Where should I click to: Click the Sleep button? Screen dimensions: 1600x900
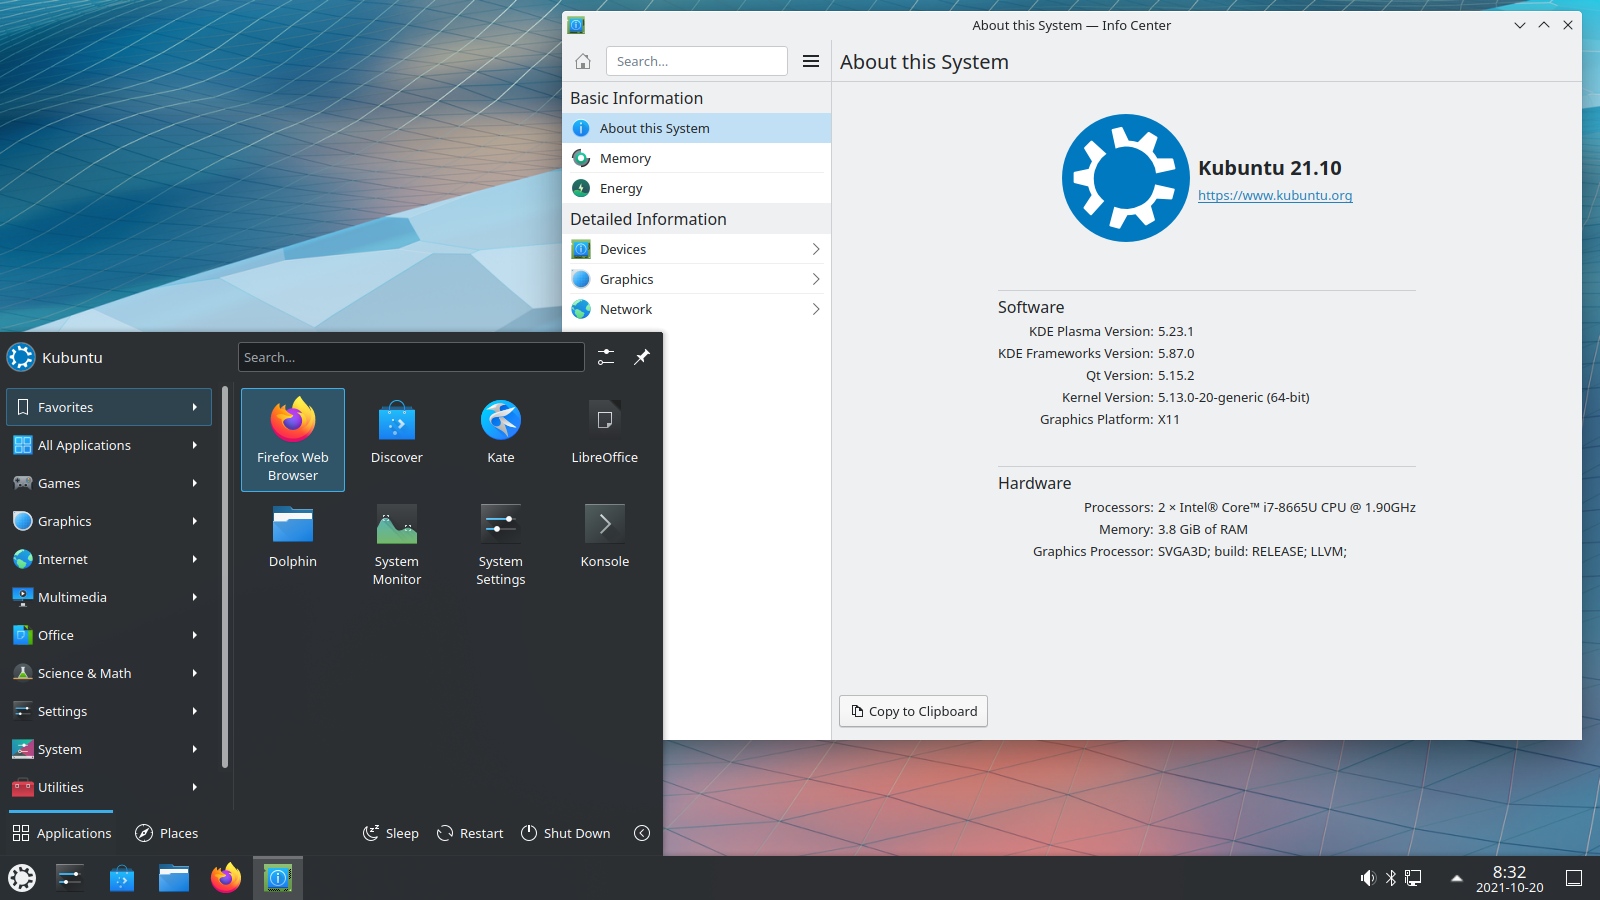(x=391, y=833)
